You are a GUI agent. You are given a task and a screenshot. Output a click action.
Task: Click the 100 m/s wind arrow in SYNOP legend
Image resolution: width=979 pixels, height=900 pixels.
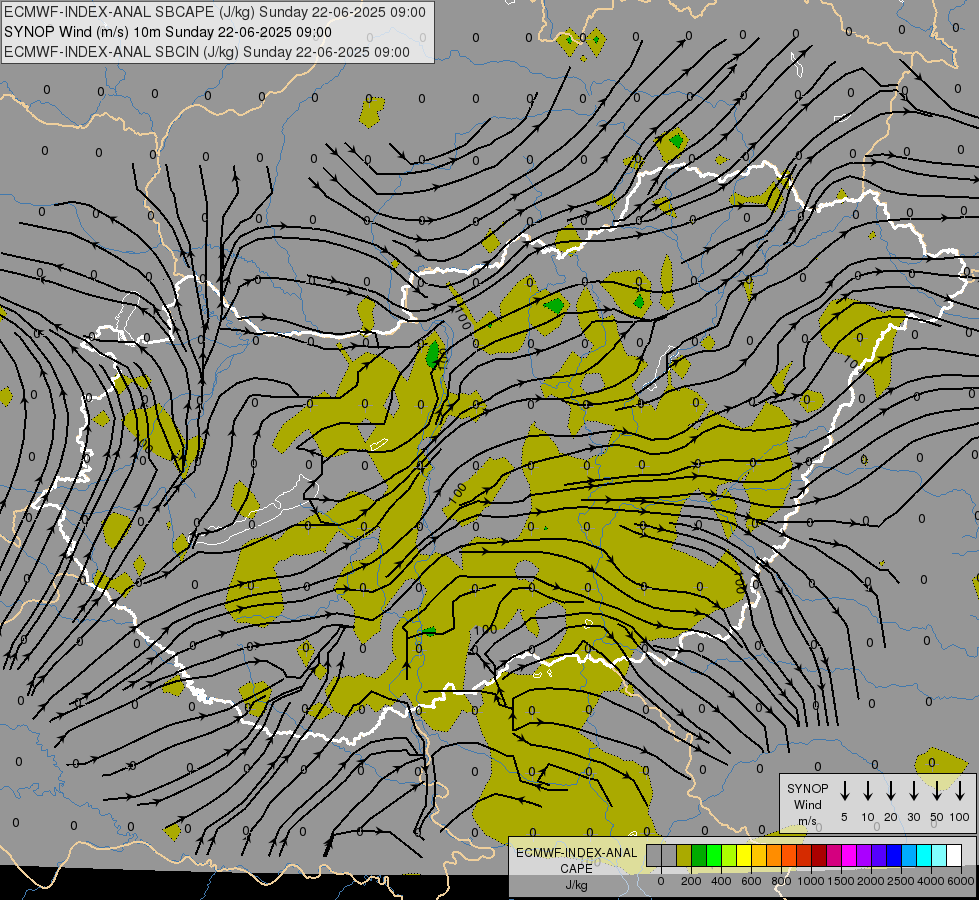click(x=960, y=790)
